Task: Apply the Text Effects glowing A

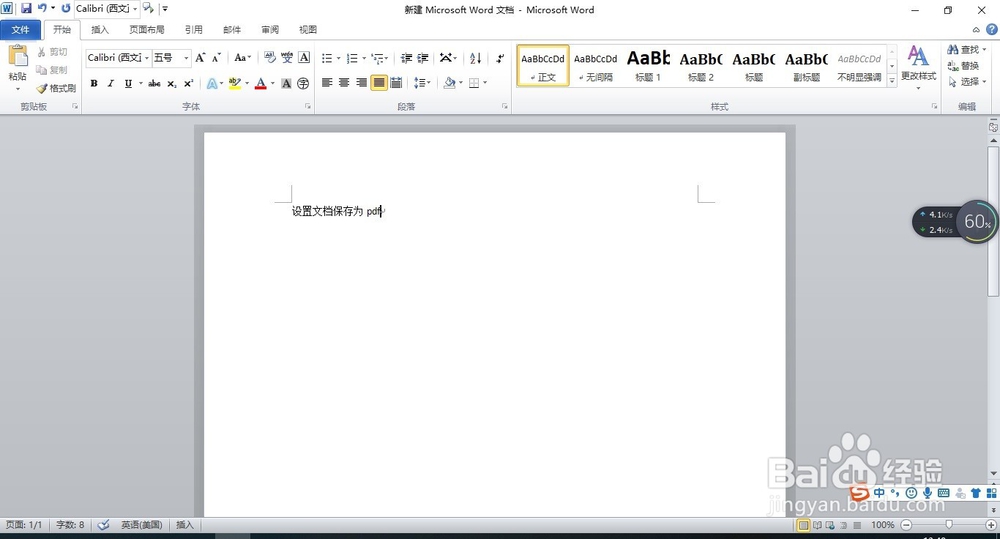Action: (212, 84)
